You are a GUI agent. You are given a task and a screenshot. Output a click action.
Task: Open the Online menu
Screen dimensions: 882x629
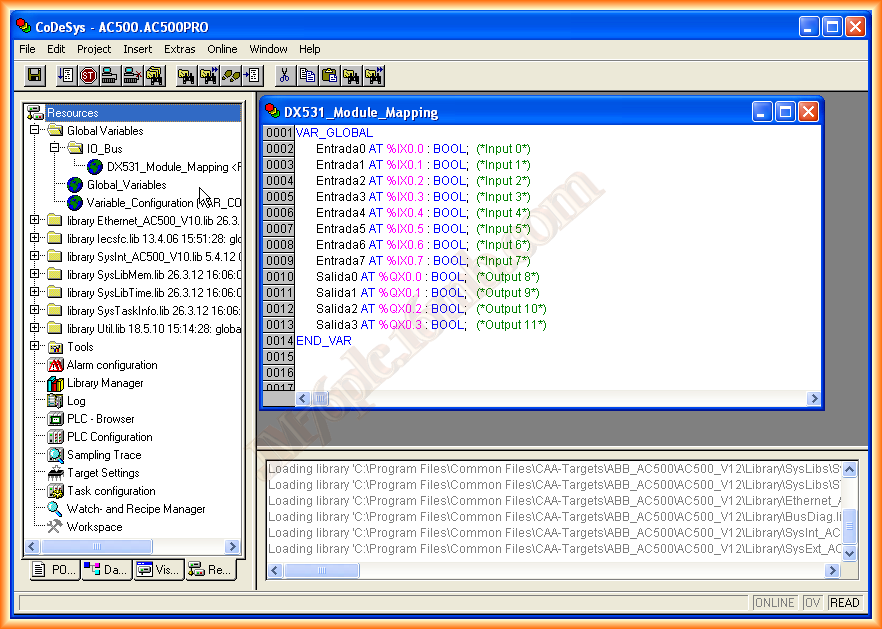(222, 49)
